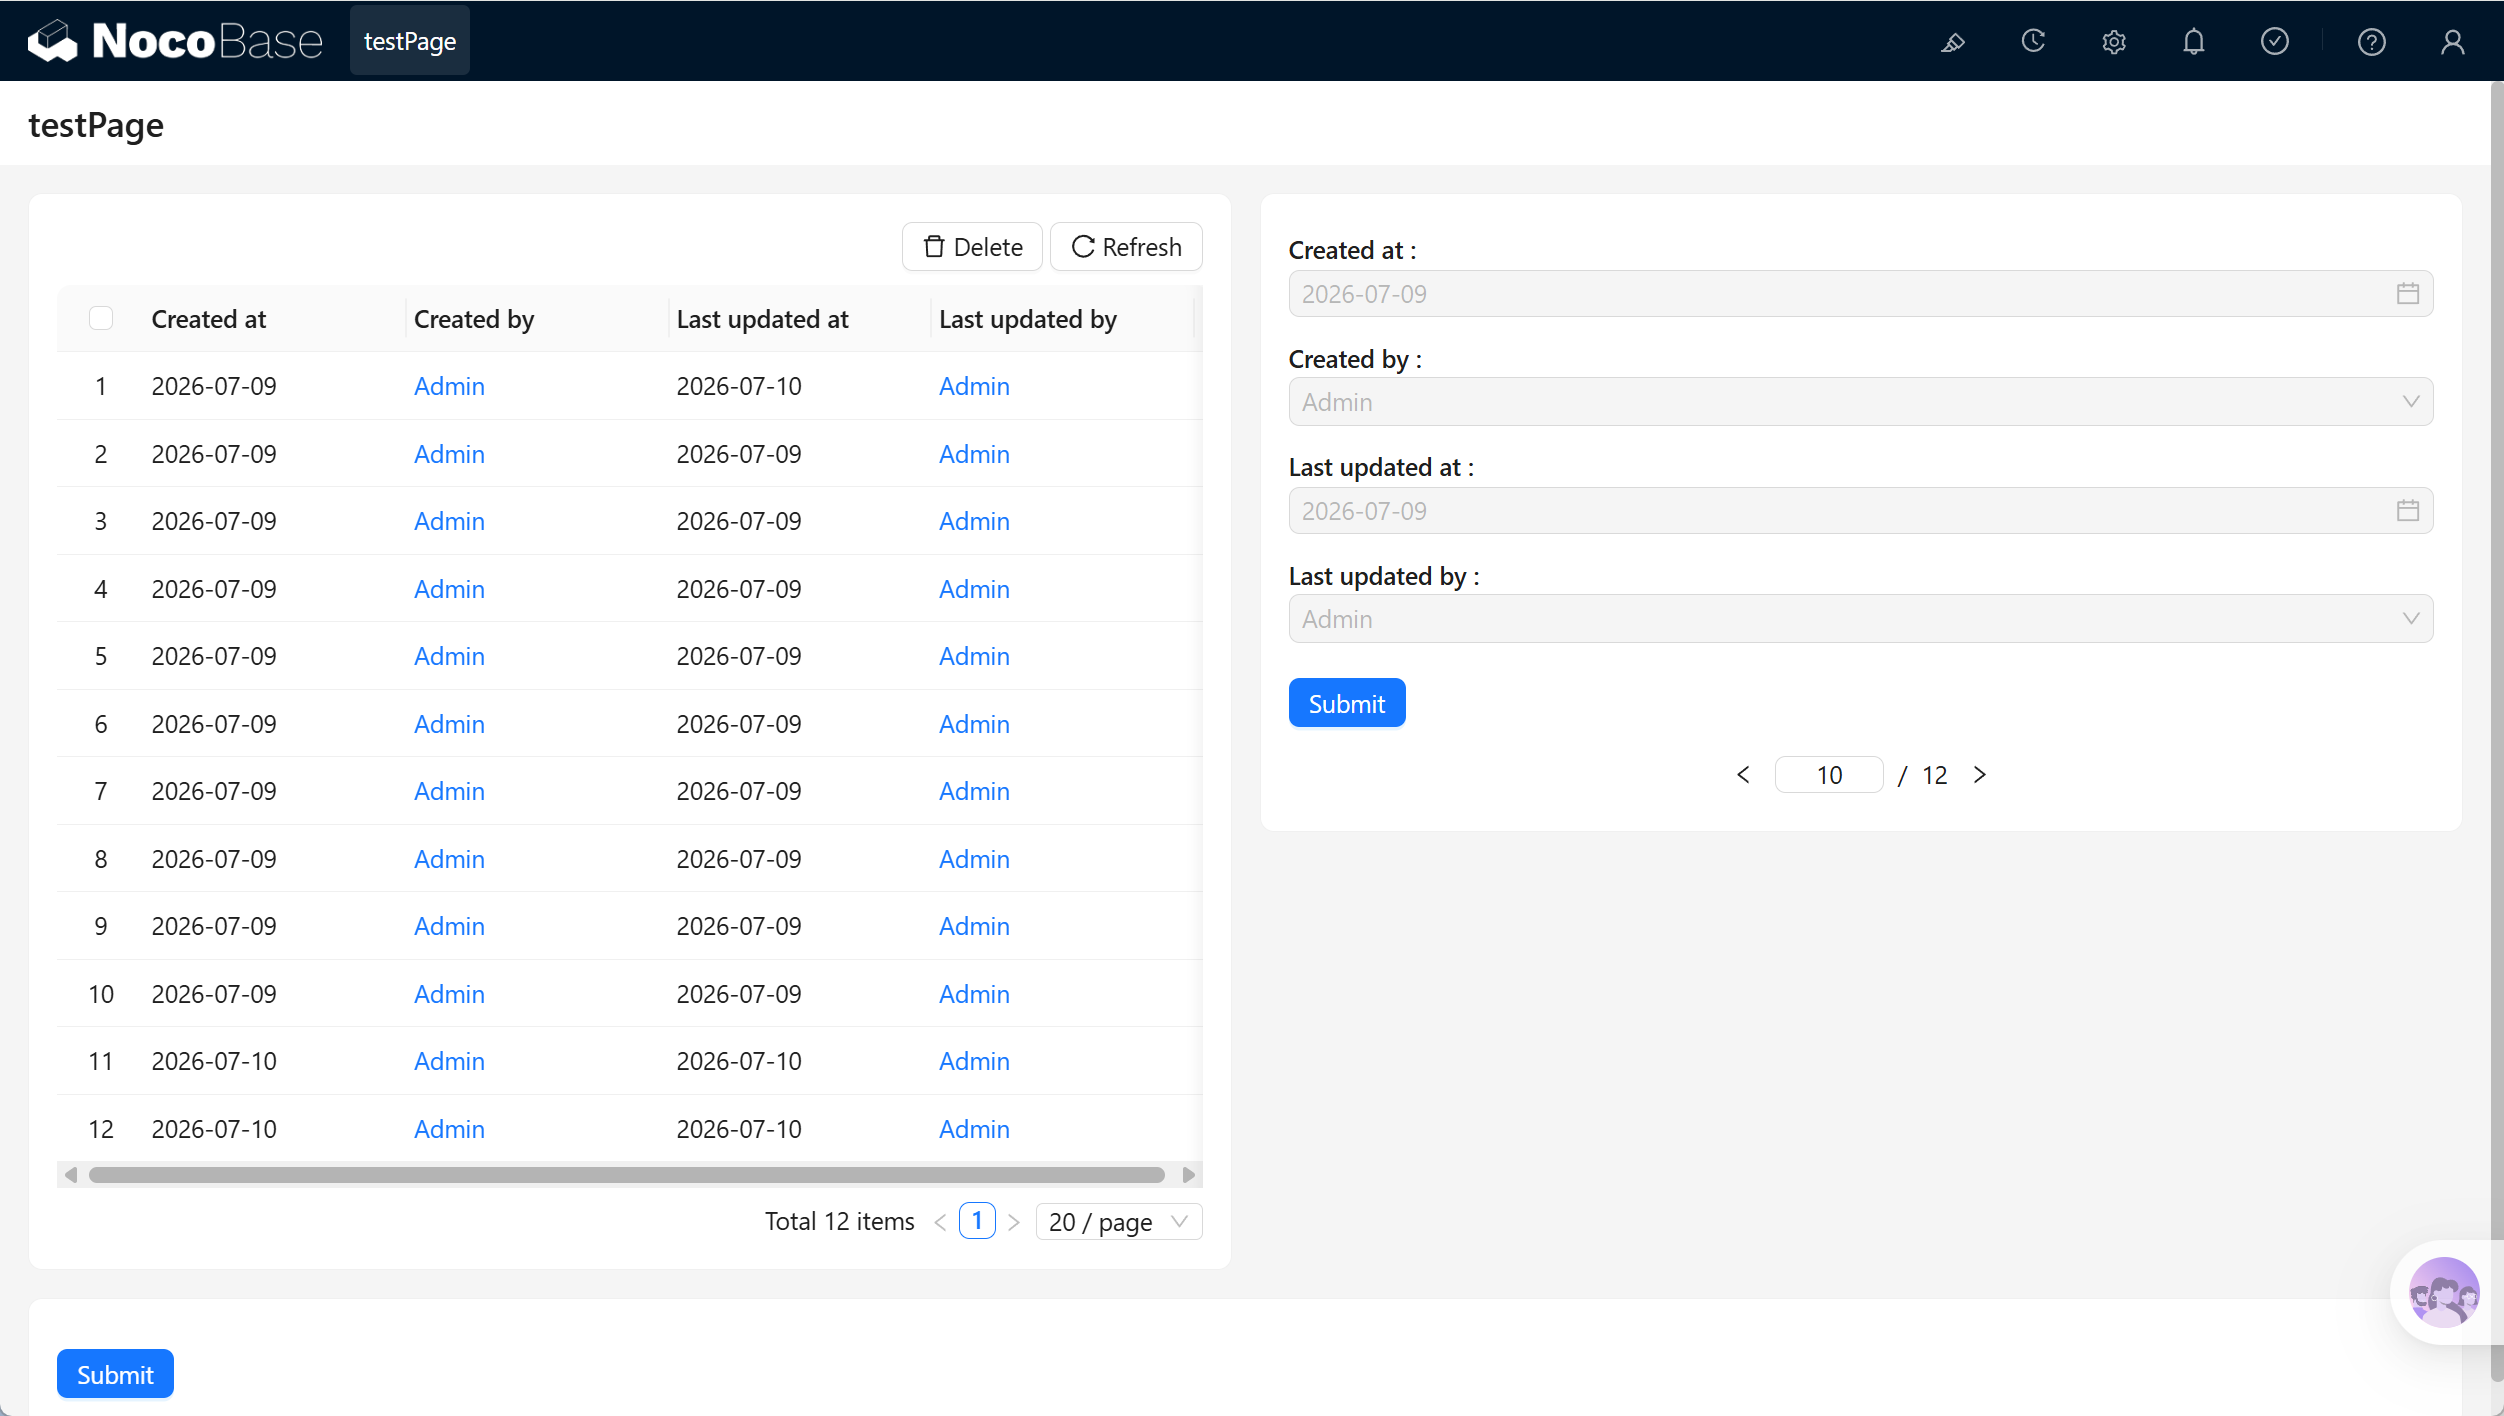Open Created by Admin link in row 3
Viewport: 2504px width, 1416px height.
coord(449,521)
